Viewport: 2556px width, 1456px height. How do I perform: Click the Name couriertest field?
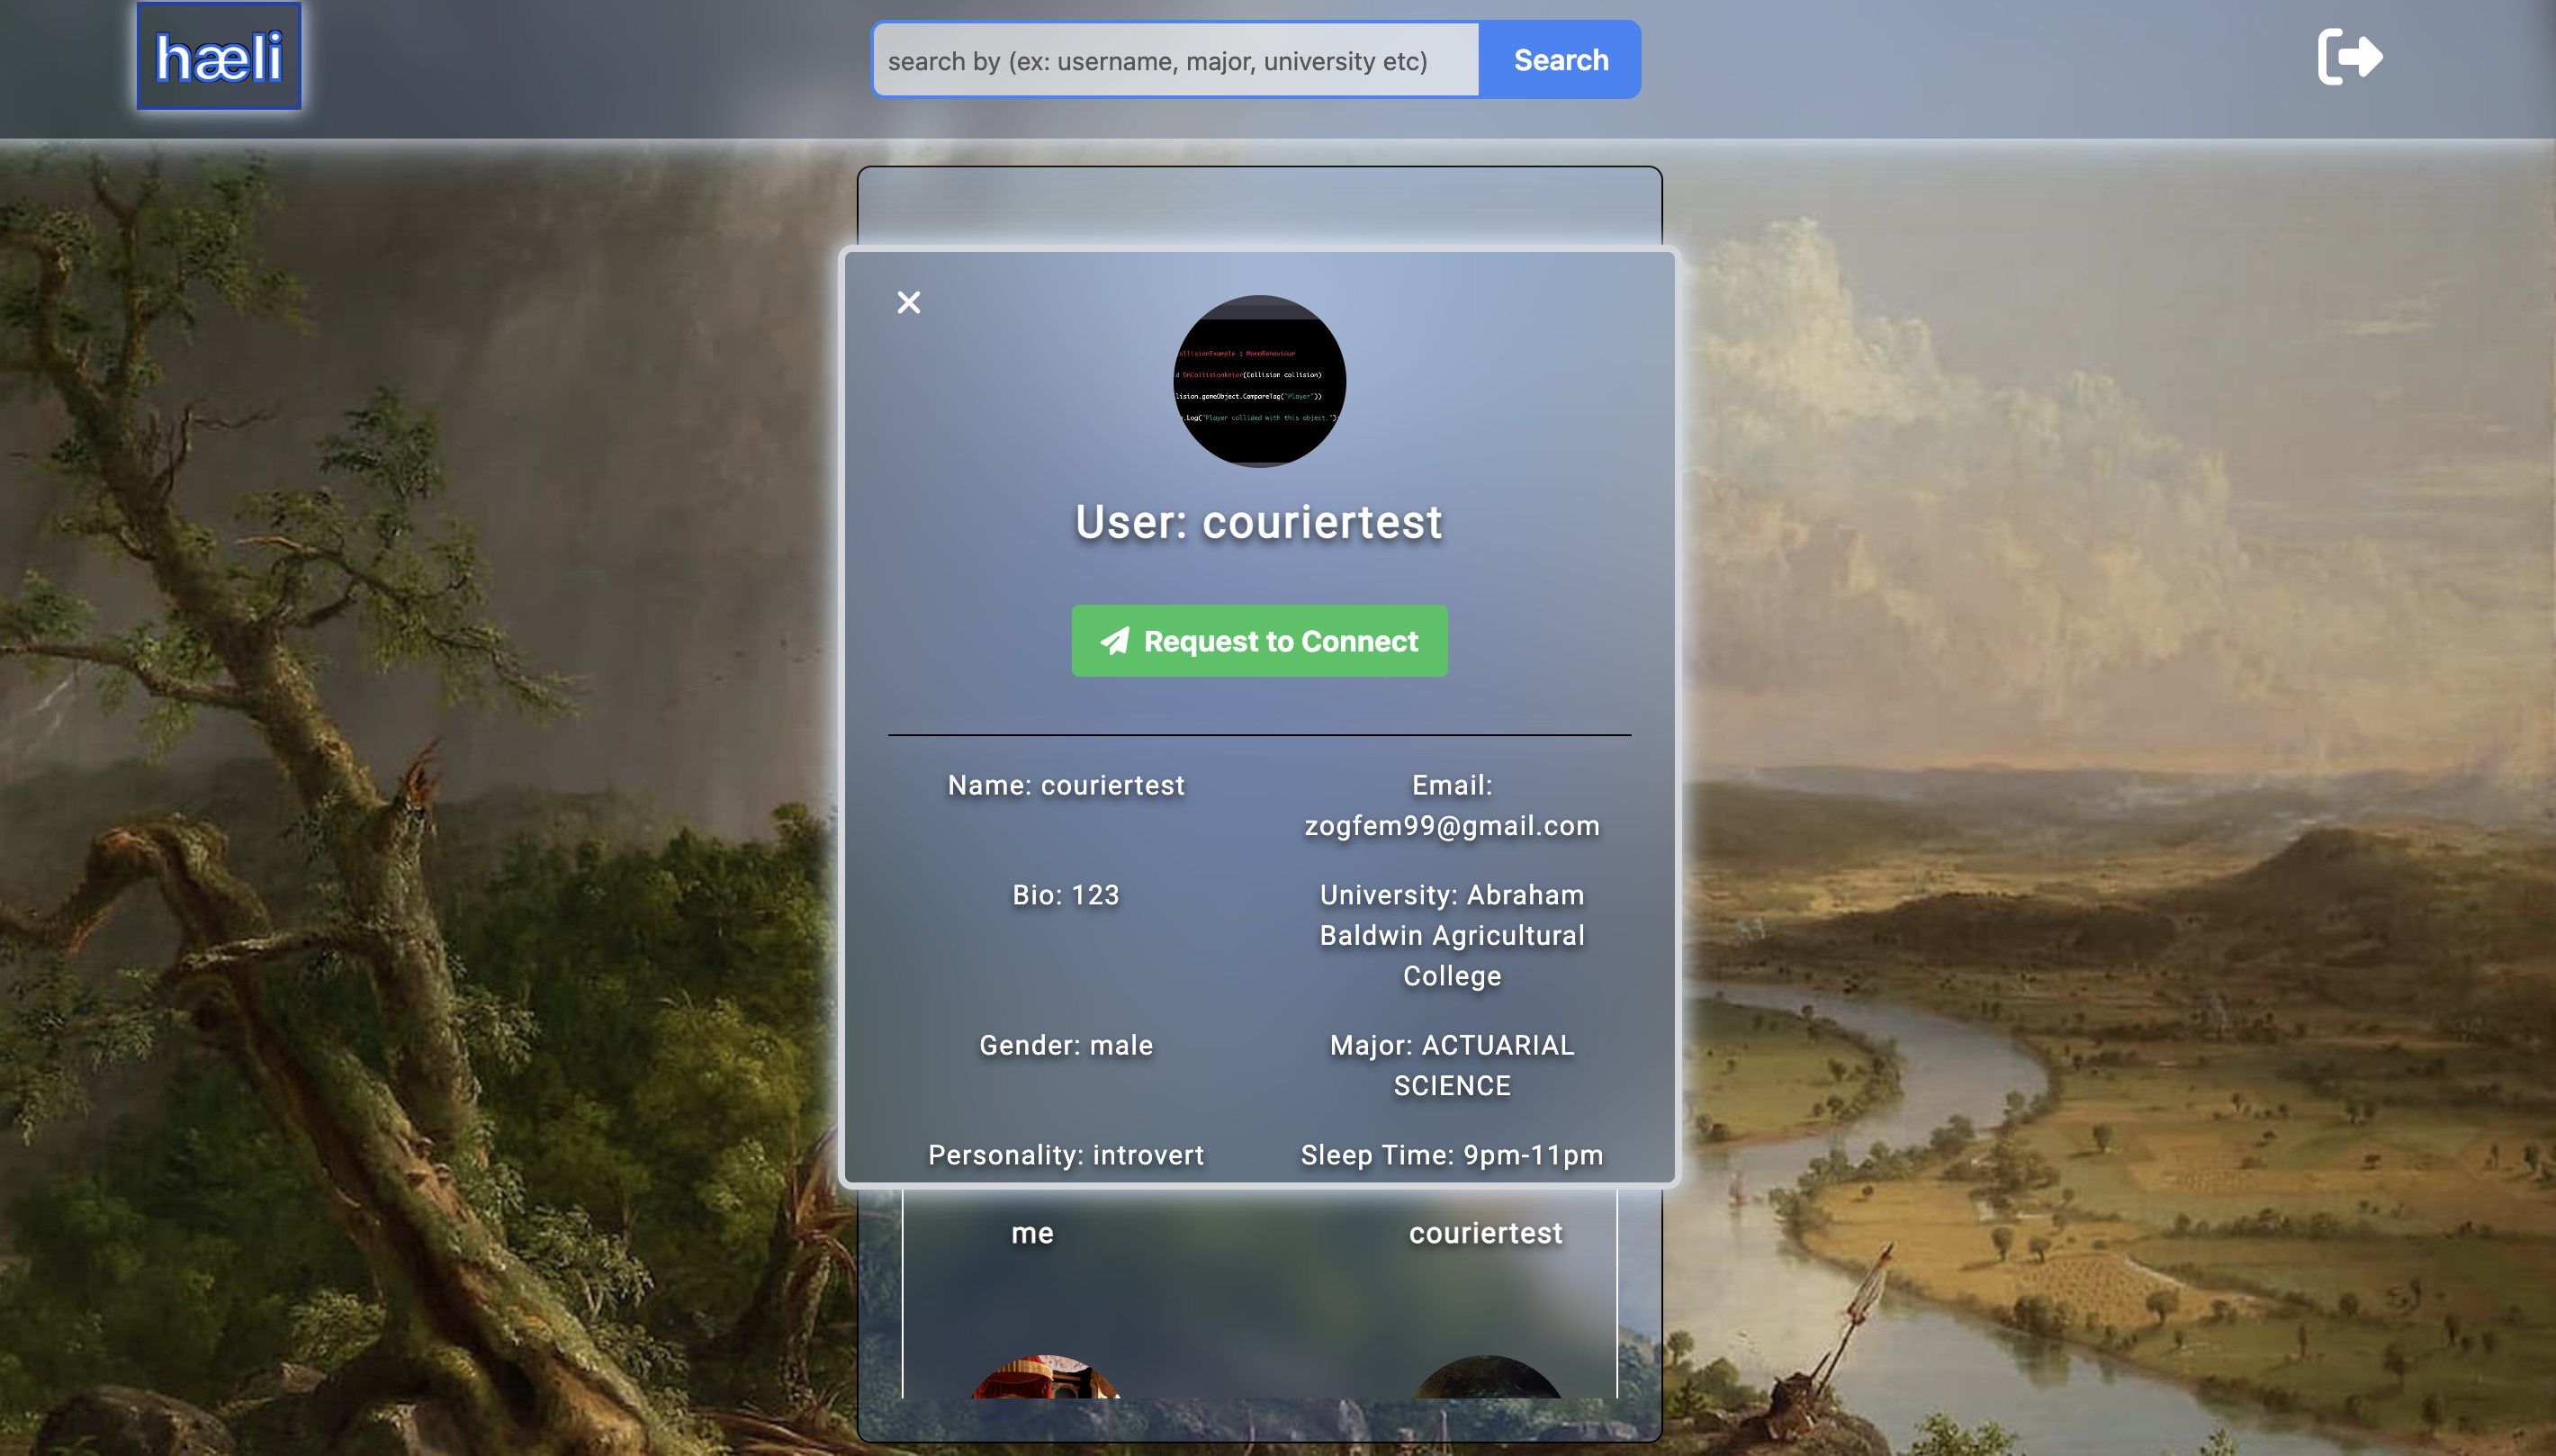tap(1066, 785)
